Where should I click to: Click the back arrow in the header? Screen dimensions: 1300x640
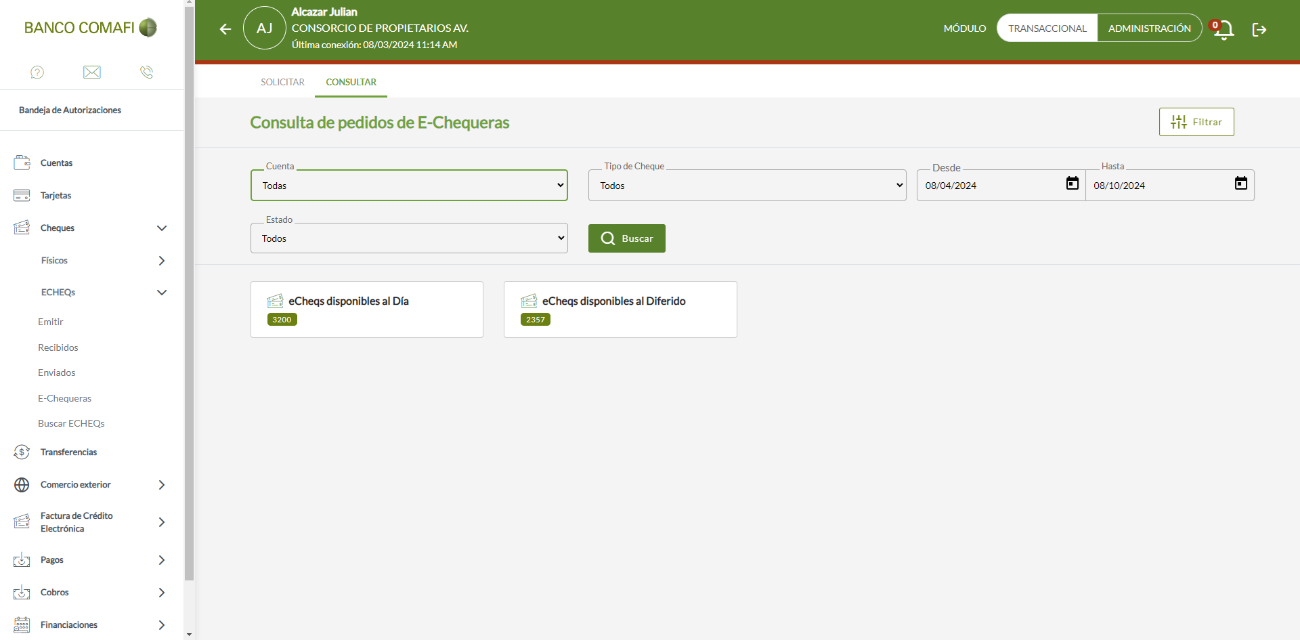tap(225, 29)
